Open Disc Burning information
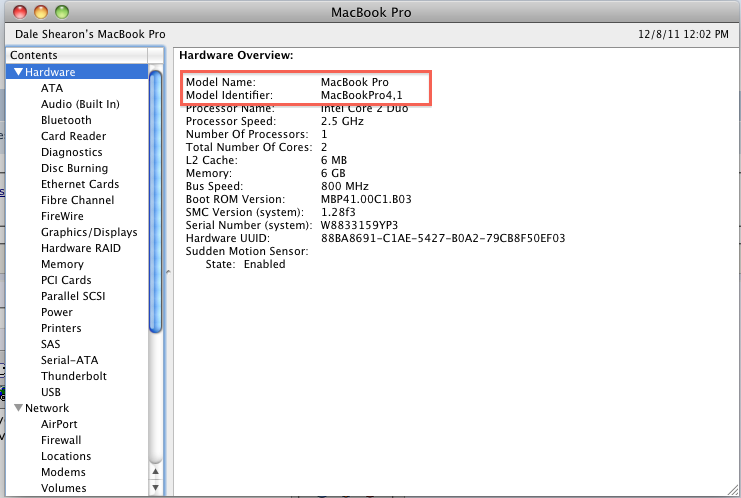 (74, 168)
